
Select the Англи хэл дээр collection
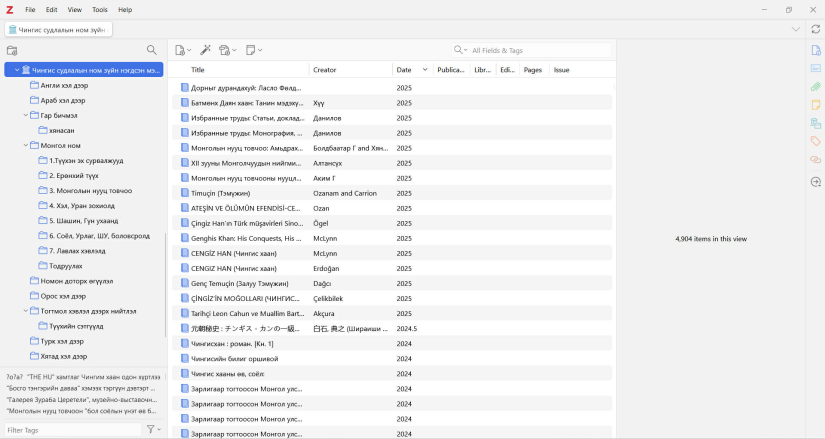coord(63,86)
